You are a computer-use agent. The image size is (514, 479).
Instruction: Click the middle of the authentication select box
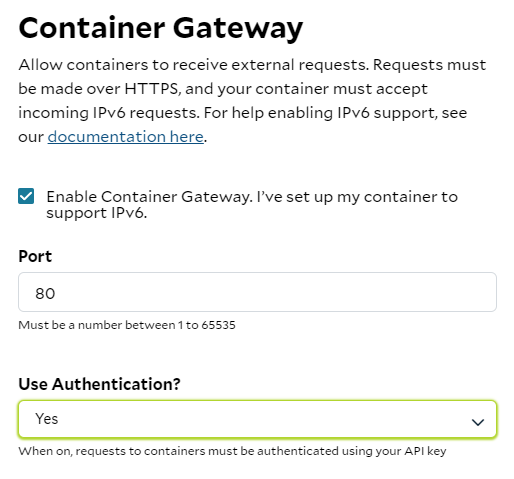pos(257,419)
